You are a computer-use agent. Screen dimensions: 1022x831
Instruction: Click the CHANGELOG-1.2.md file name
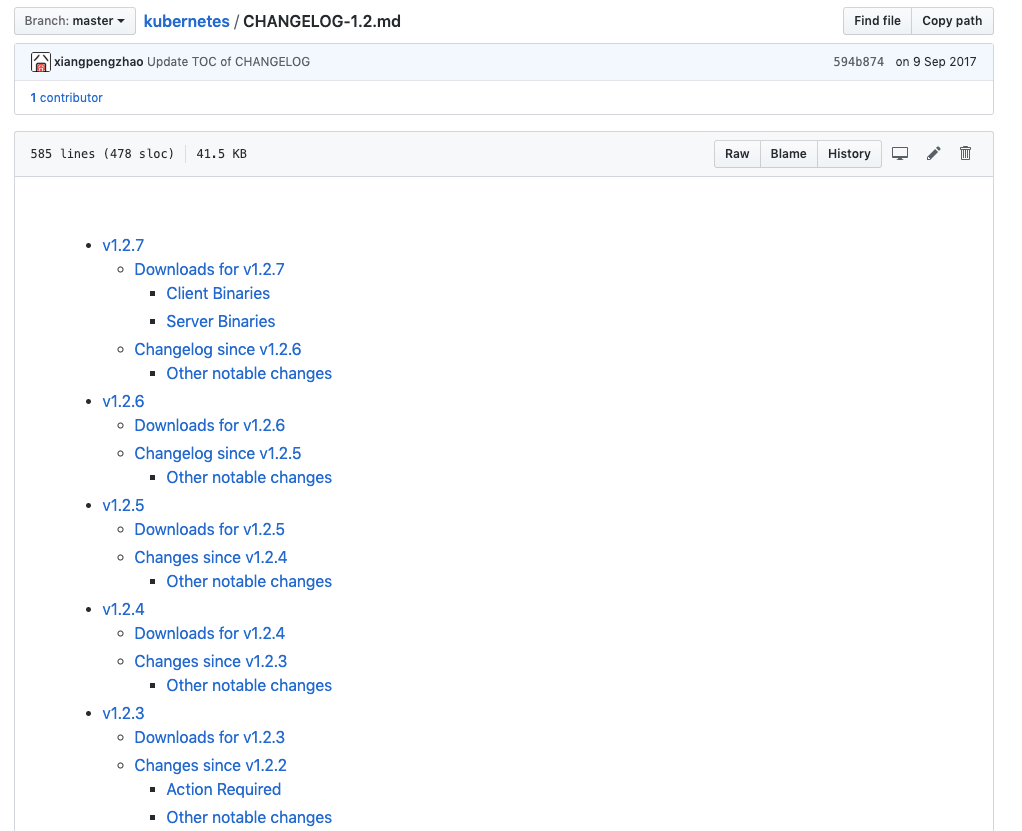pyautogui.click(x=322, y=22)
